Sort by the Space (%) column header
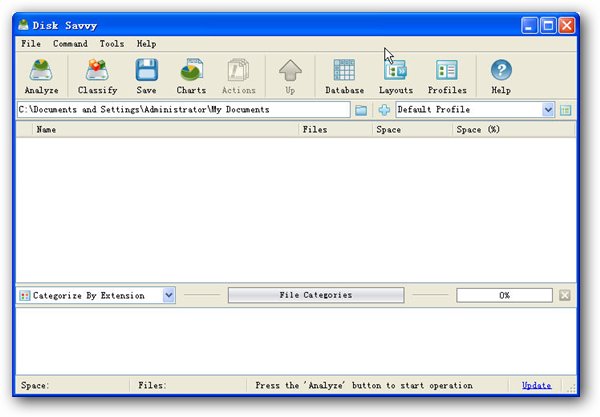Screen dimensions: 600x417 pos(514,130)
